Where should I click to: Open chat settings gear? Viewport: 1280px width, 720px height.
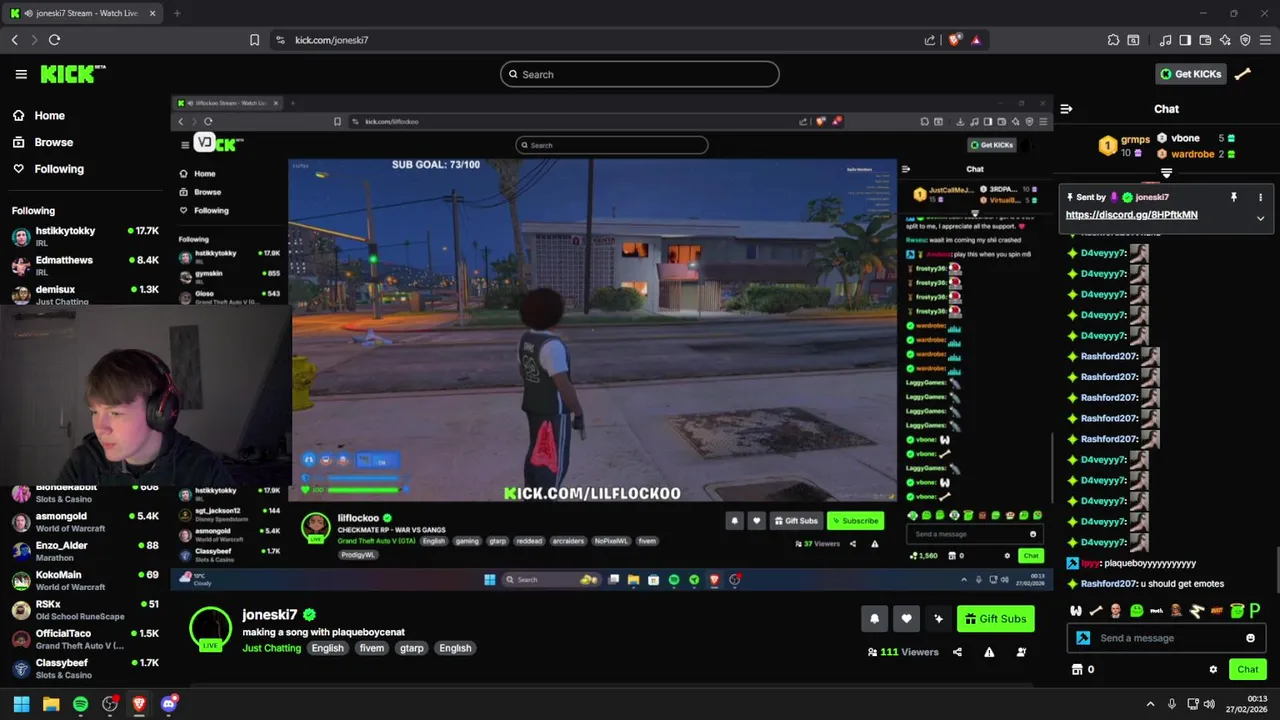point(1213,670)
